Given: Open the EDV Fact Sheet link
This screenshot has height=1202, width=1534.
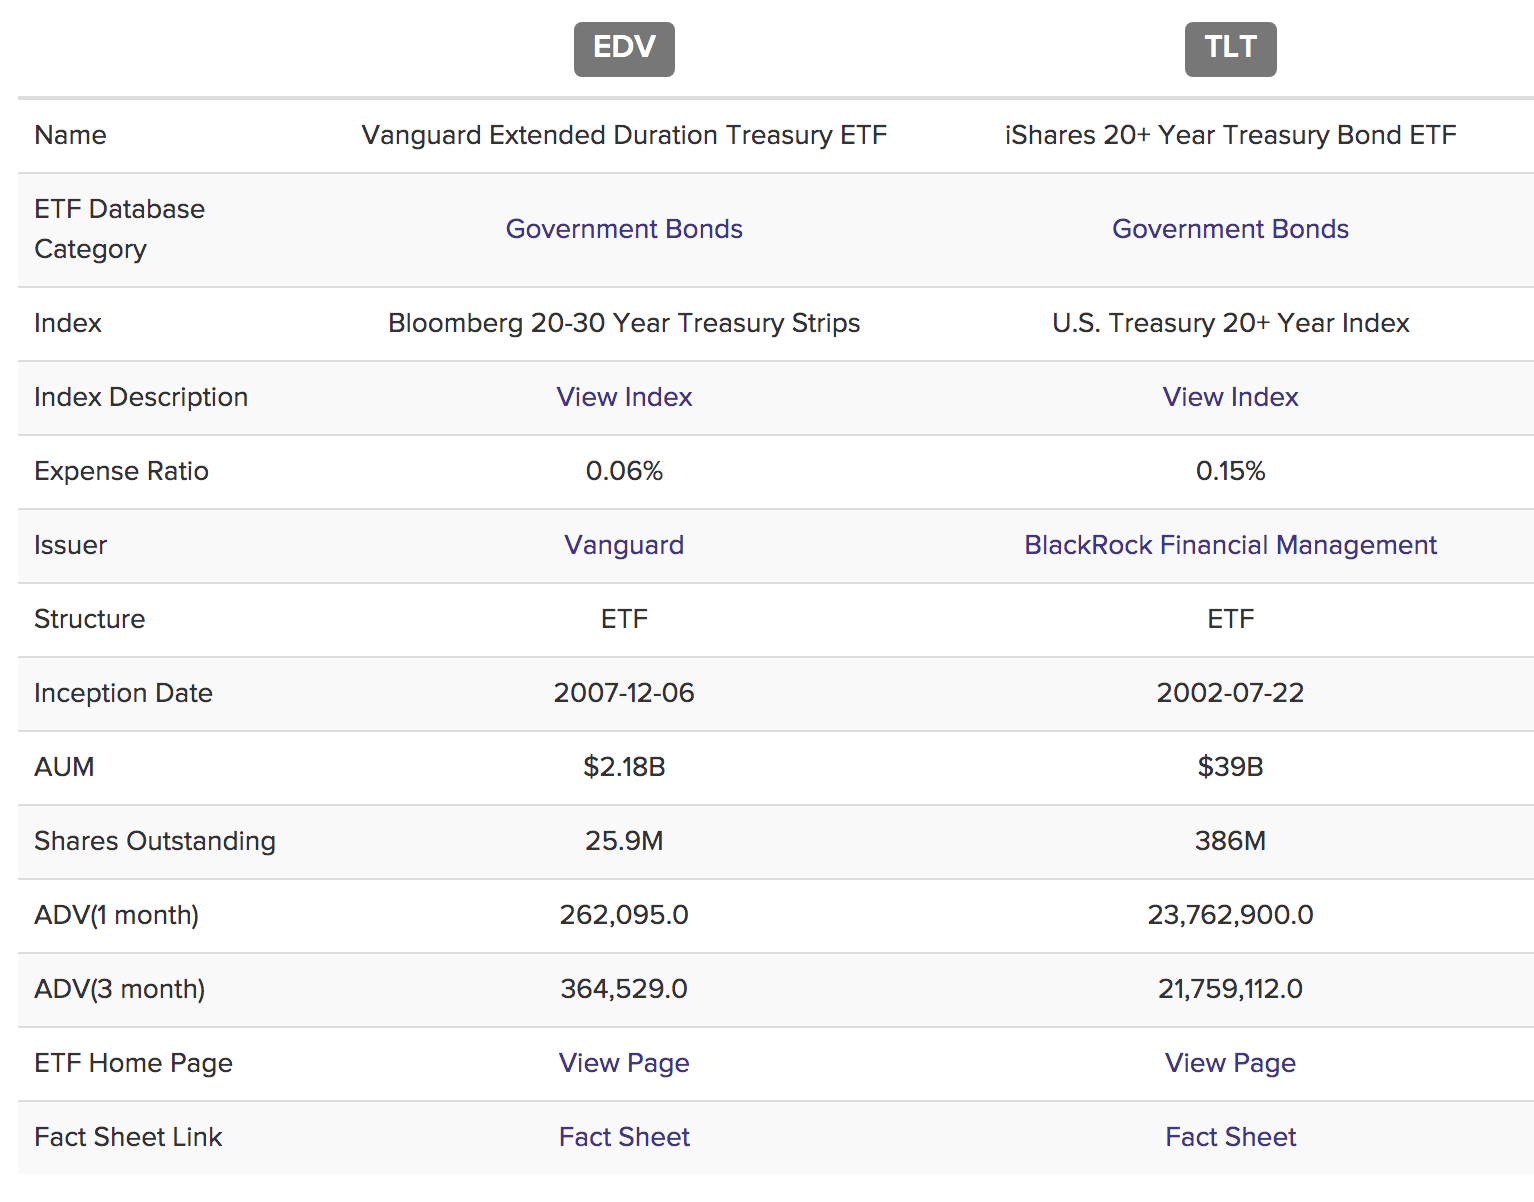Looking at the screenshot, I should click(624, 1137).
